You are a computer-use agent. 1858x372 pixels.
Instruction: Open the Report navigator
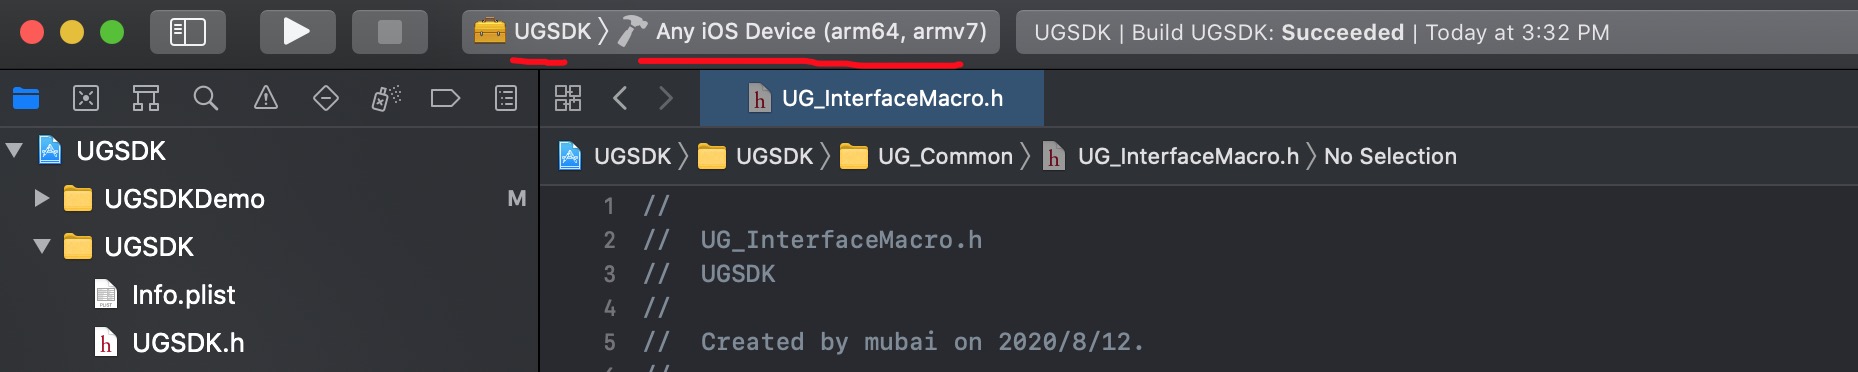pos(506,98)
